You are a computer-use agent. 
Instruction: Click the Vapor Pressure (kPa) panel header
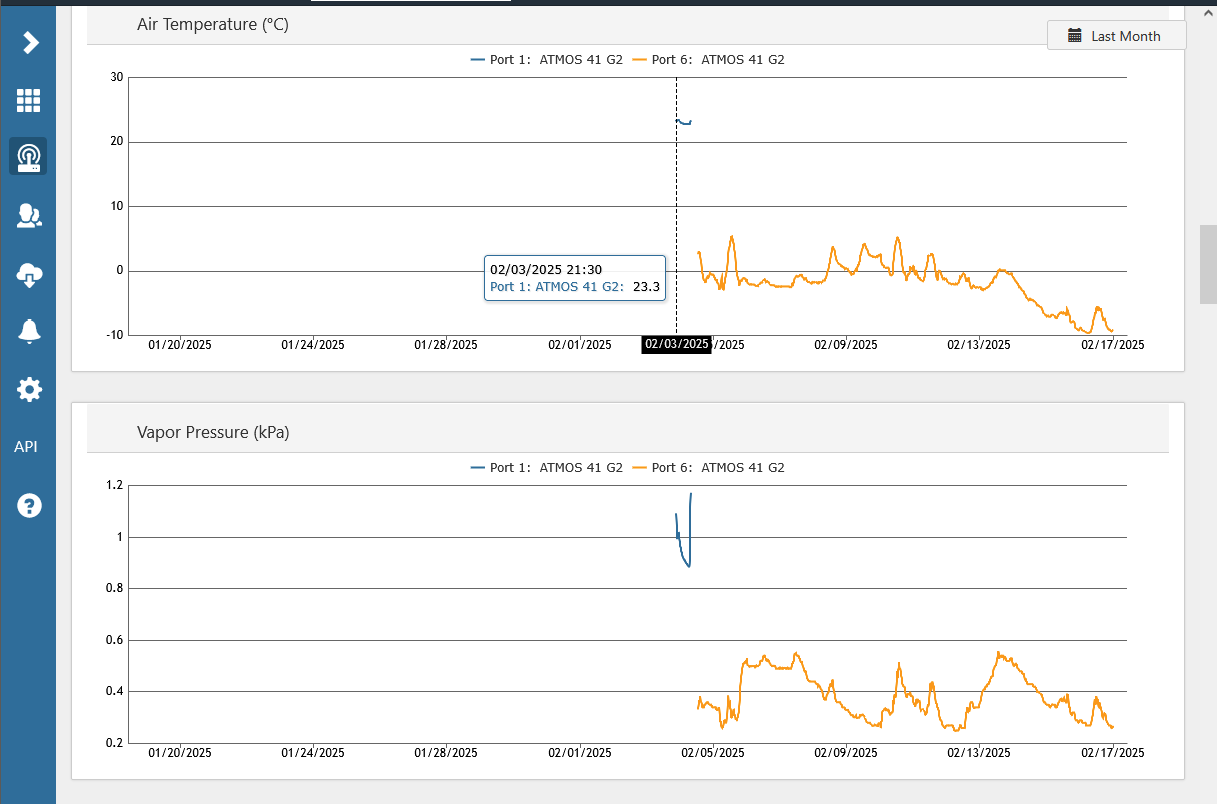[x=213, y=433]
